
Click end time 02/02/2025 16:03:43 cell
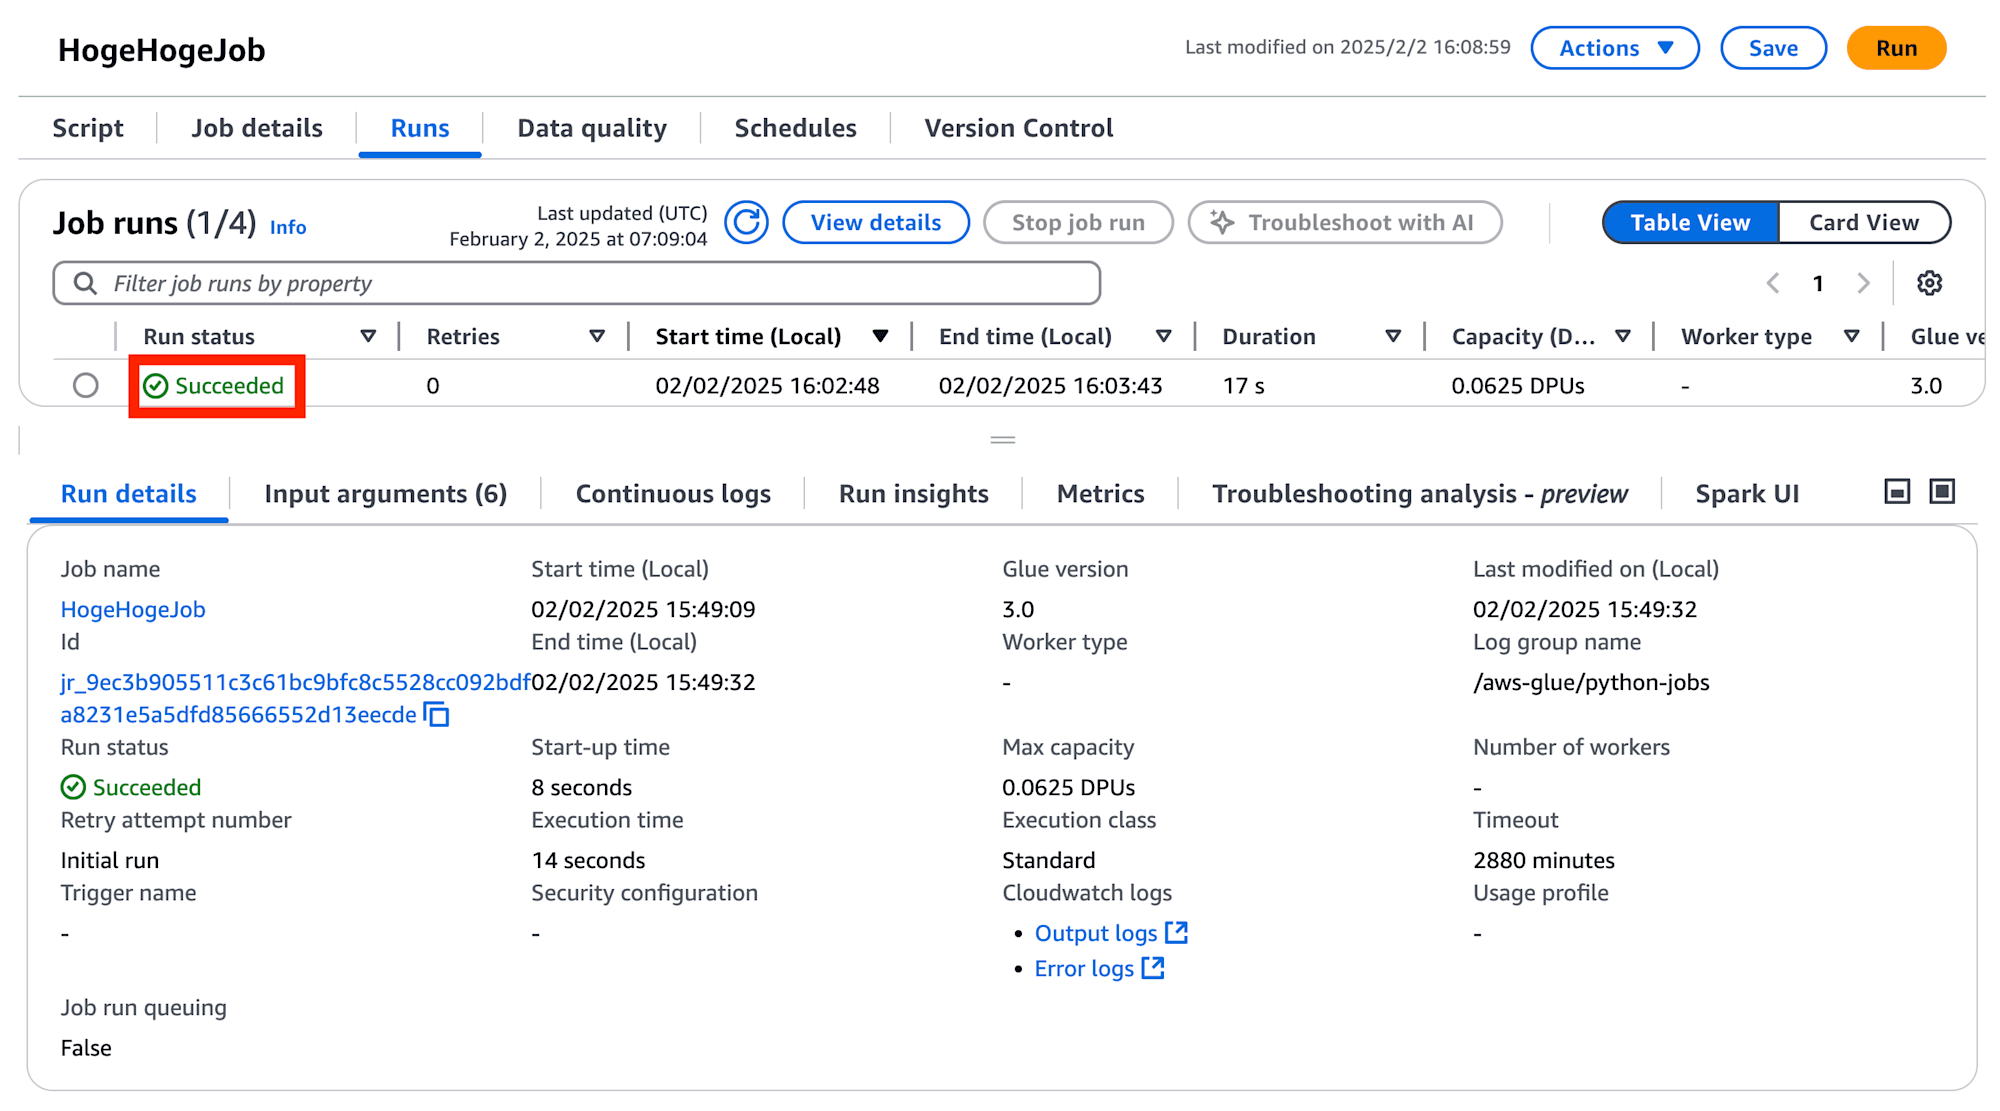pyautogui.click(x=1050, y=386)
